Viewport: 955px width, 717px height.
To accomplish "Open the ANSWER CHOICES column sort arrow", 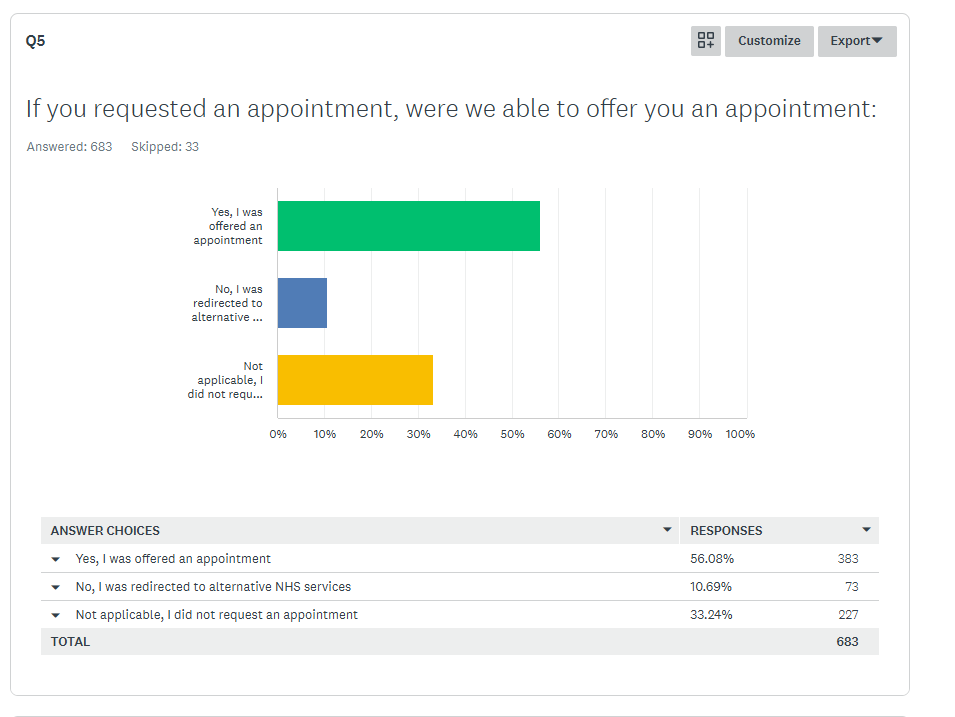I will 667,530.
